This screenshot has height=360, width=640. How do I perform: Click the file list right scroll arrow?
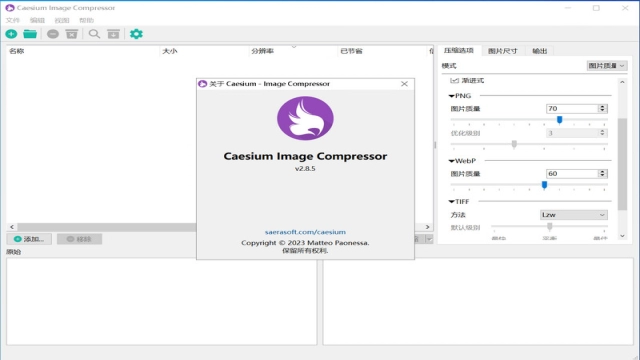coord(427,227)
